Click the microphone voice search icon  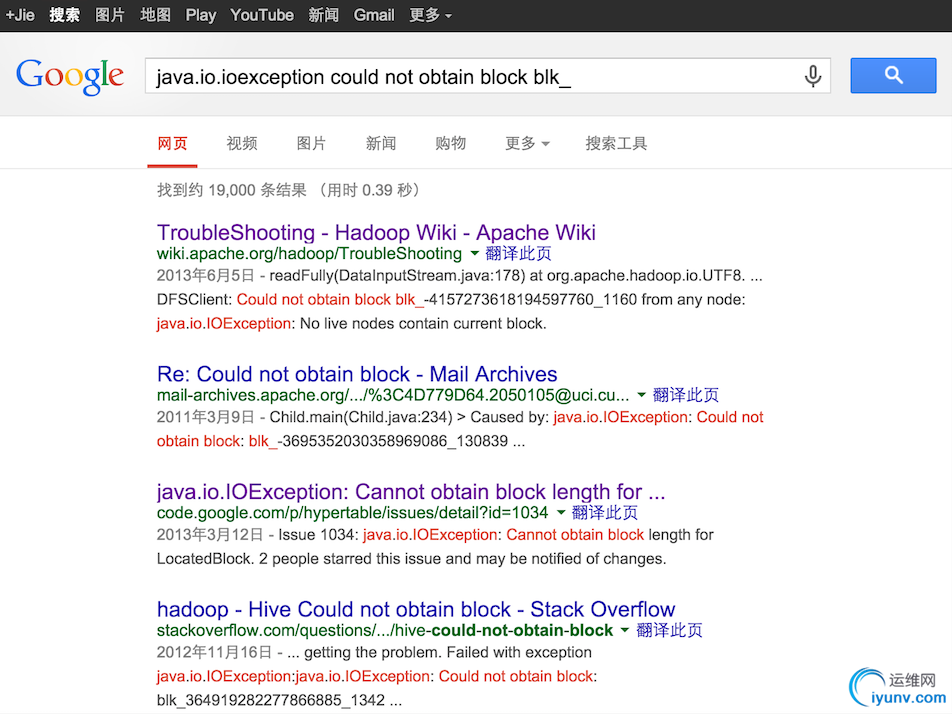coord(813,76)
